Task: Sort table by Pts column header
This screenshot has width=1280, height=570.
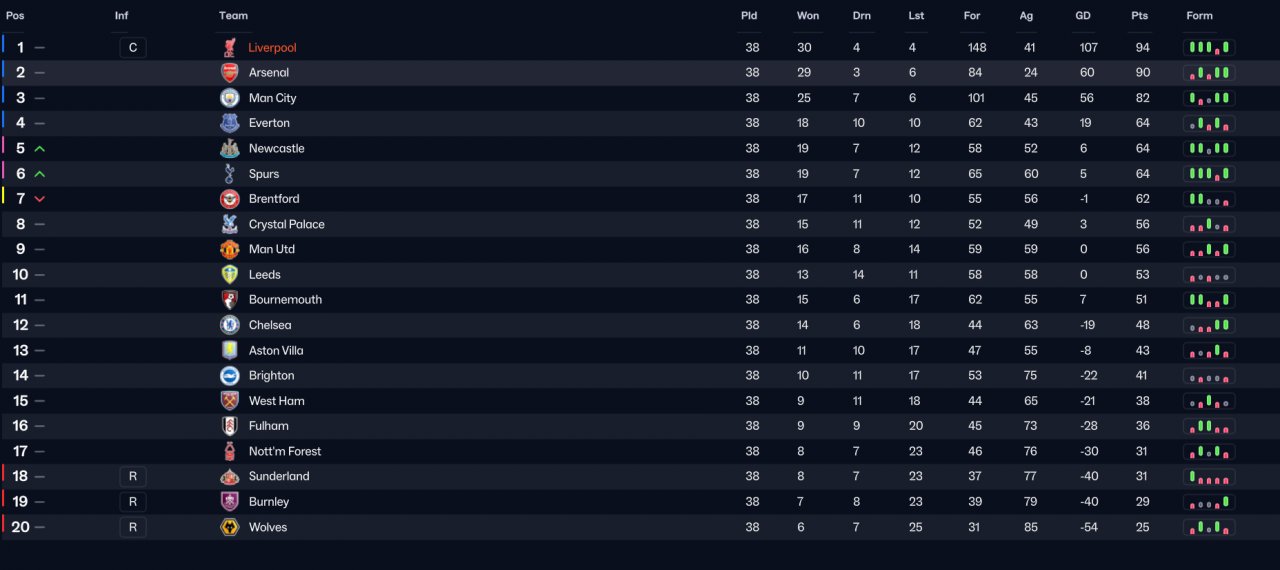Action: click(1140, 15)
